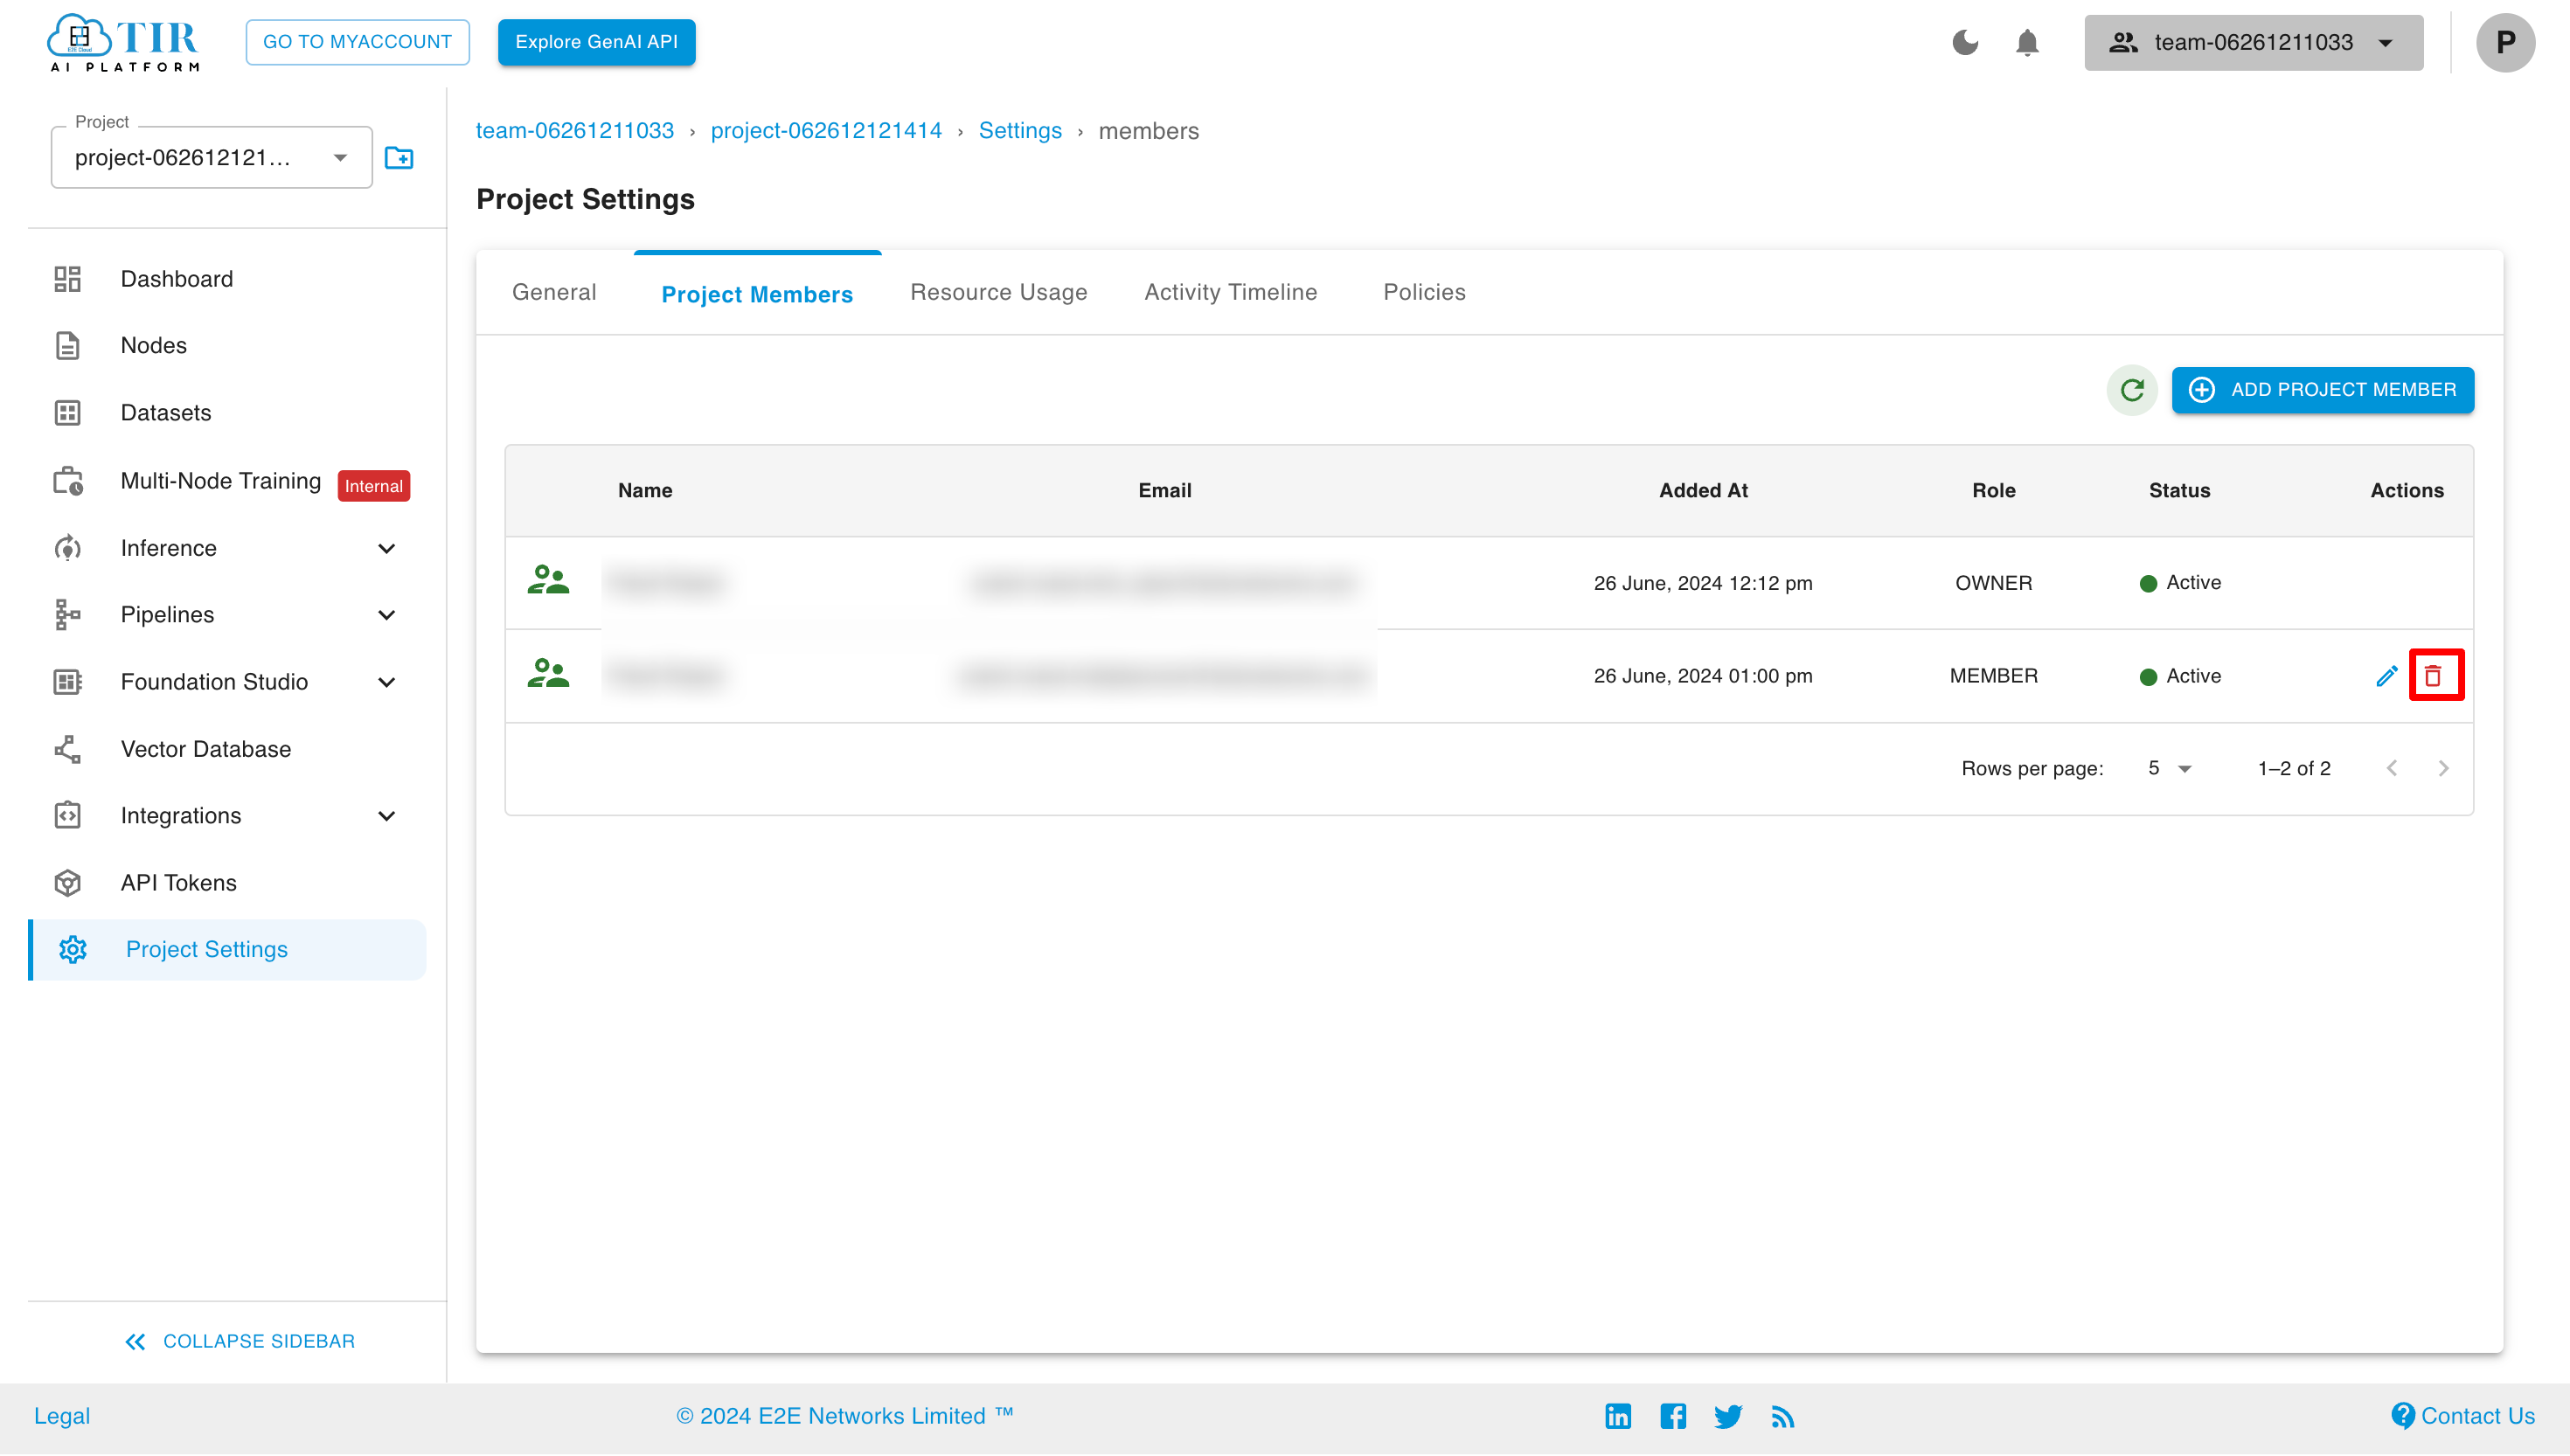2570x1456 pixels.
Task: Open the P user avatar menu
Action: tap(2505, 42)
